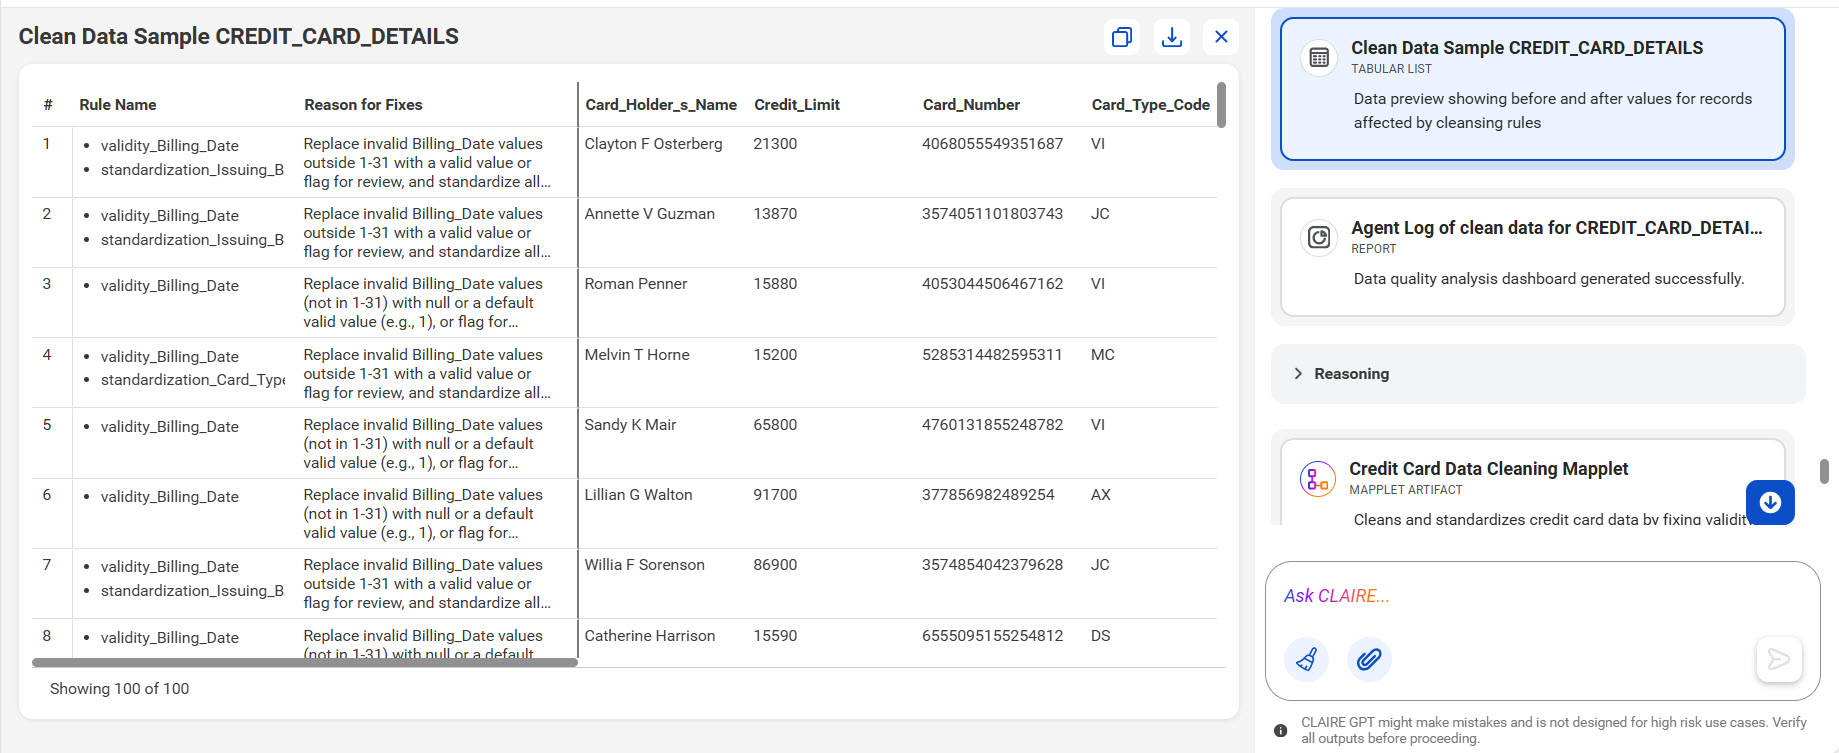
Task: Open the Agent Log of clean data card
Action: click(1532, 256)
